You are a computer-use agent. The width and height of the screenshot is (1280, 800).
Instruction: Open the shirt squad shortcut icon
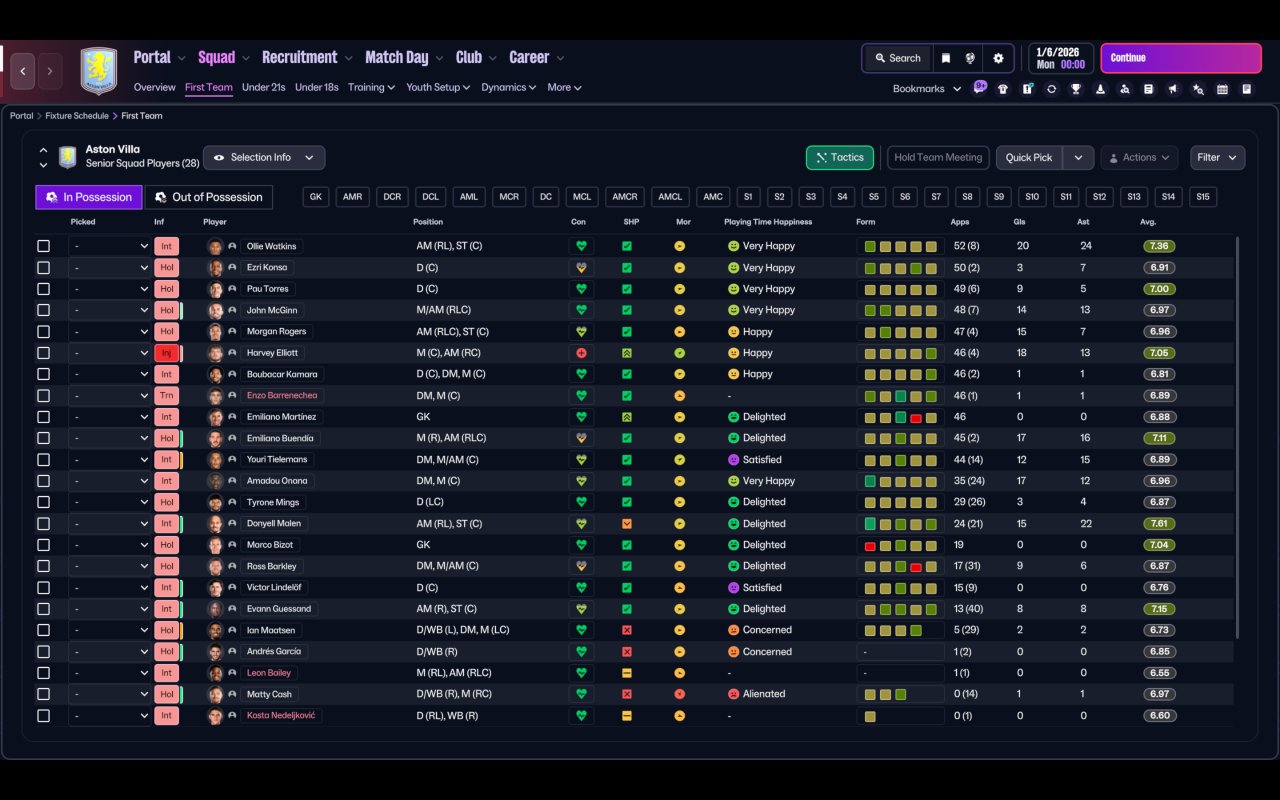point(1003,89)
